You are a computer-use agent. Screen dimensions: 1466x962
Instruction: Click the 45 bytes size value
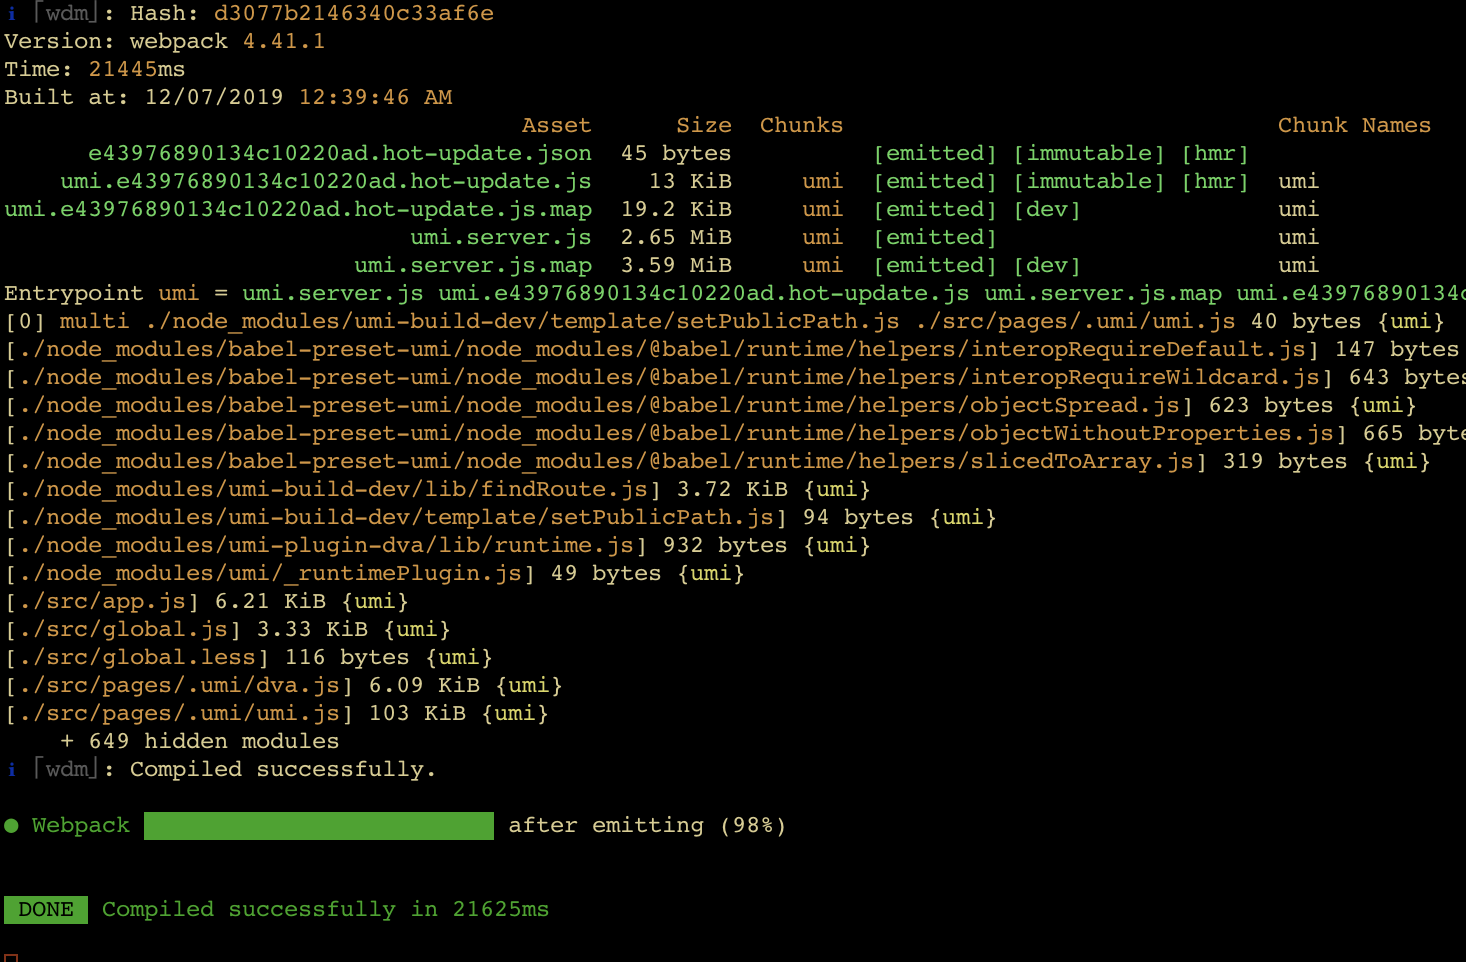[x=676, y=154]
